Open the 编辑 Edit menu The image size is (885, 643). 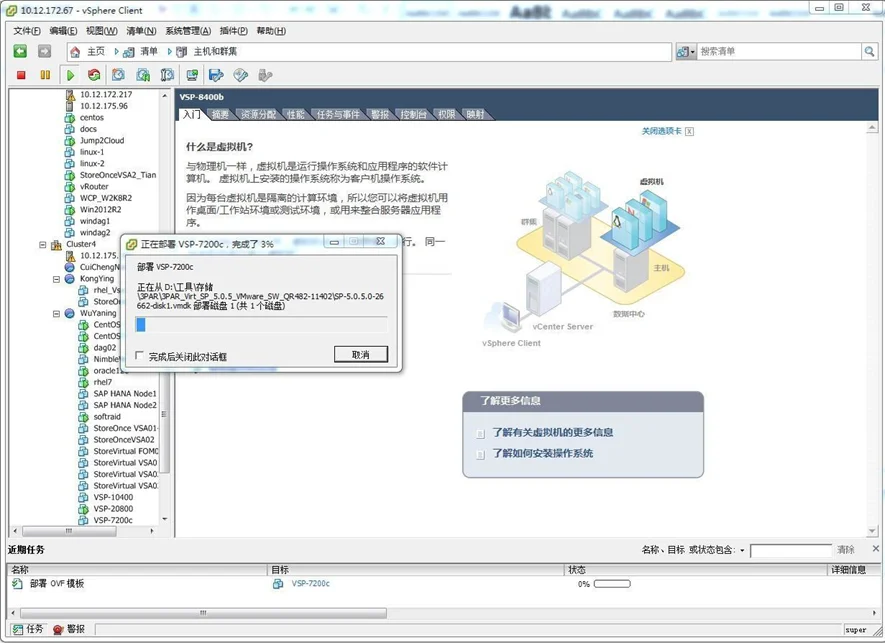pyautogui.click(x=63, y=30)
